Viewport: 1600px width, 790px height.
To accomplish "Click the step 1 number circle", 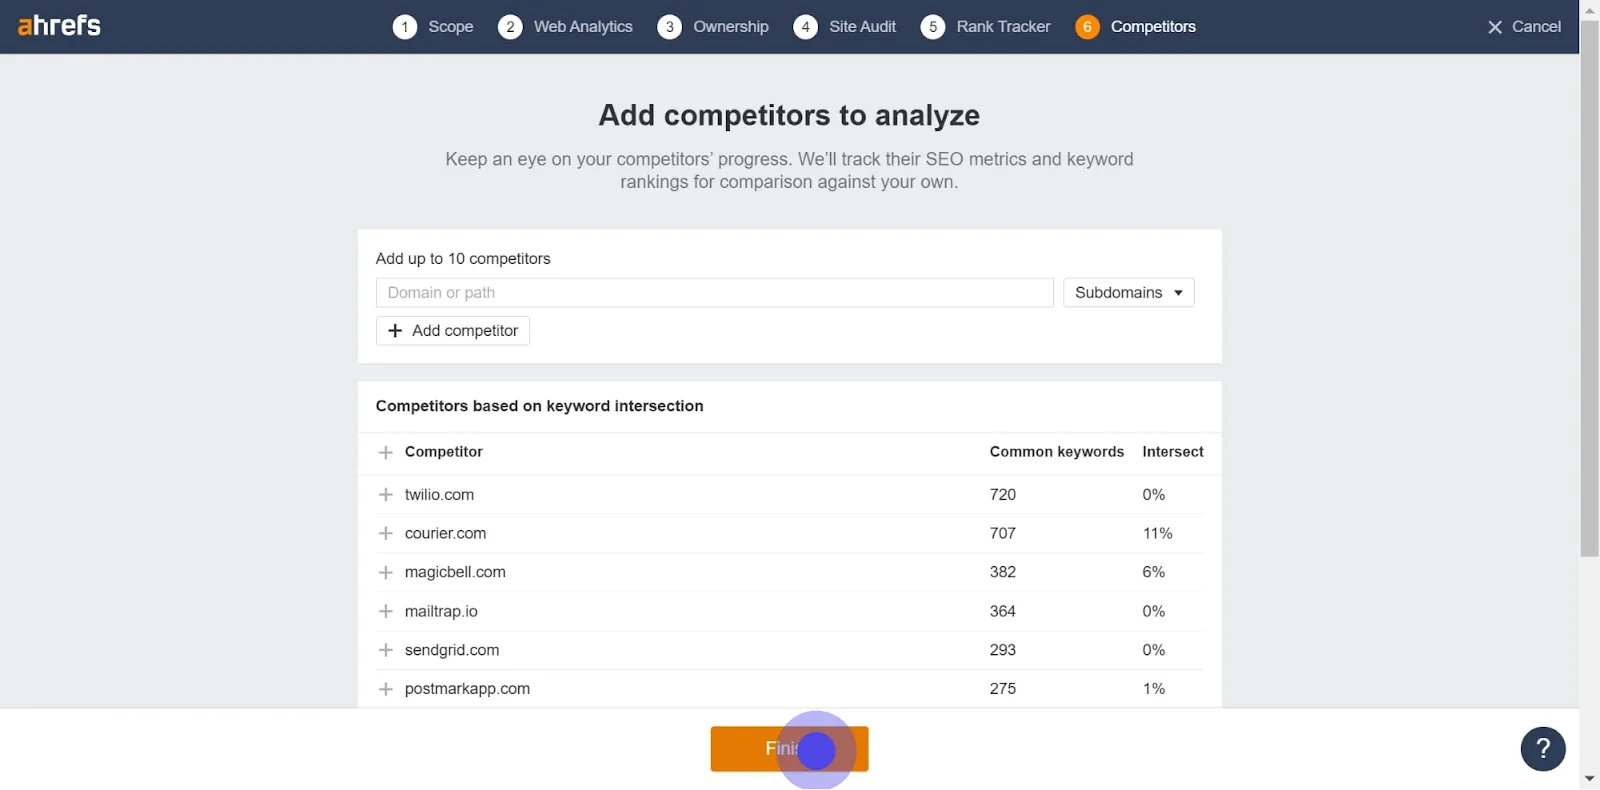I will [x=405, y=27].
